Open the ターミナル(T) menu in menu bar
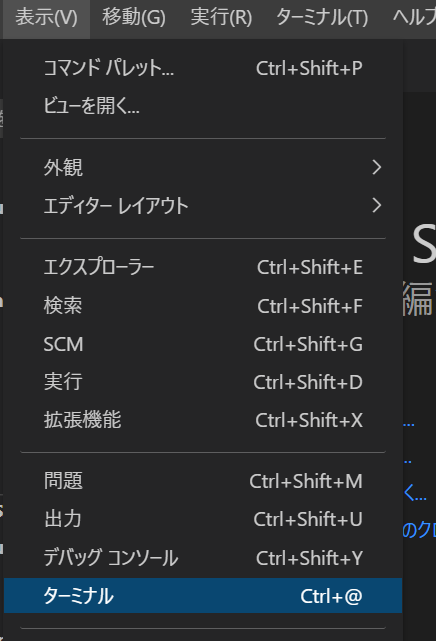The height and width of the screenshot is (641, 436). click(x=322, y=18)
